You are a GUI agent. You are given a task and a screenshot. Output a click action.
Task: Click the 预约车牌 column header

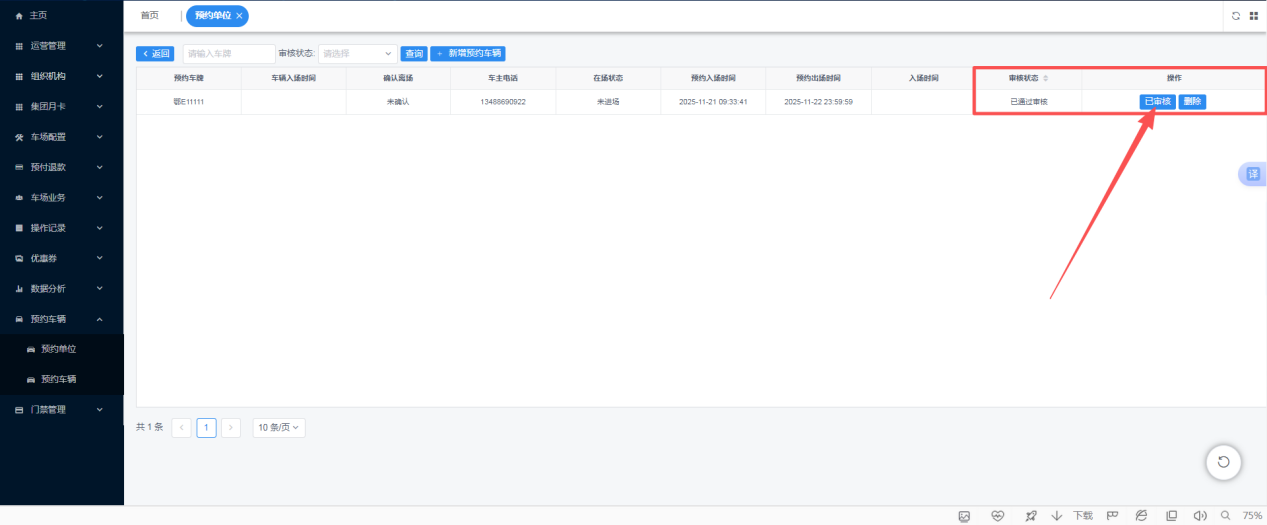click(188, 78)
